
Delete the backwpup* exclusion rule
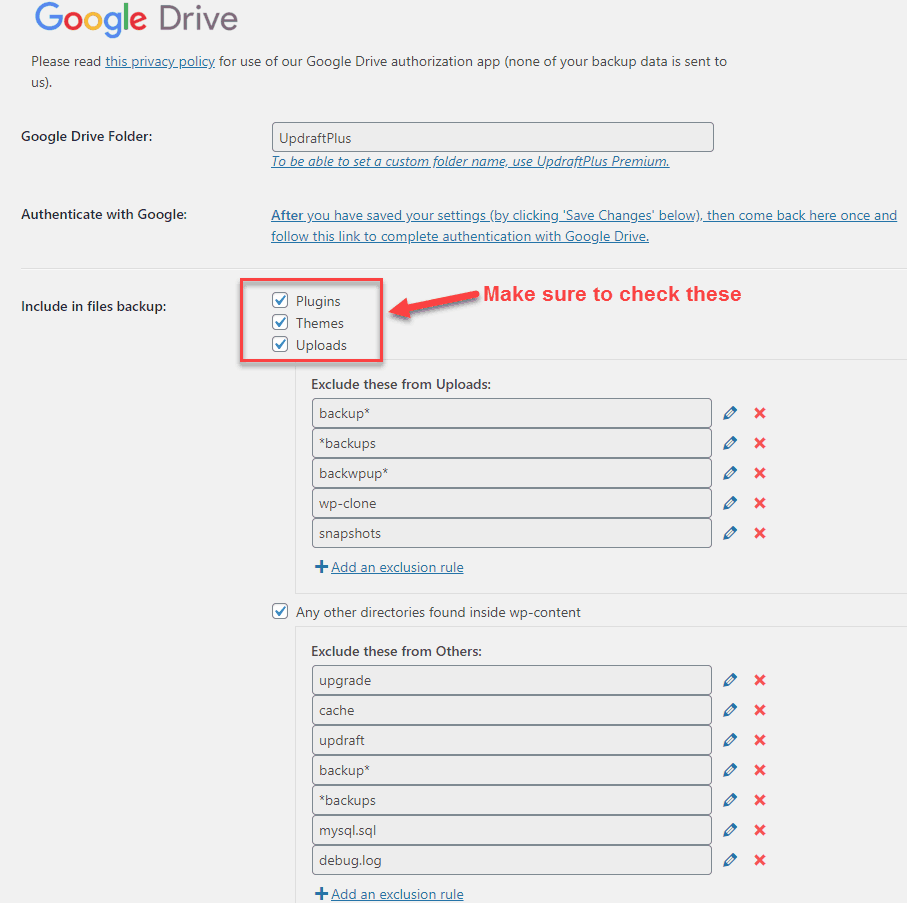point(760,473)
